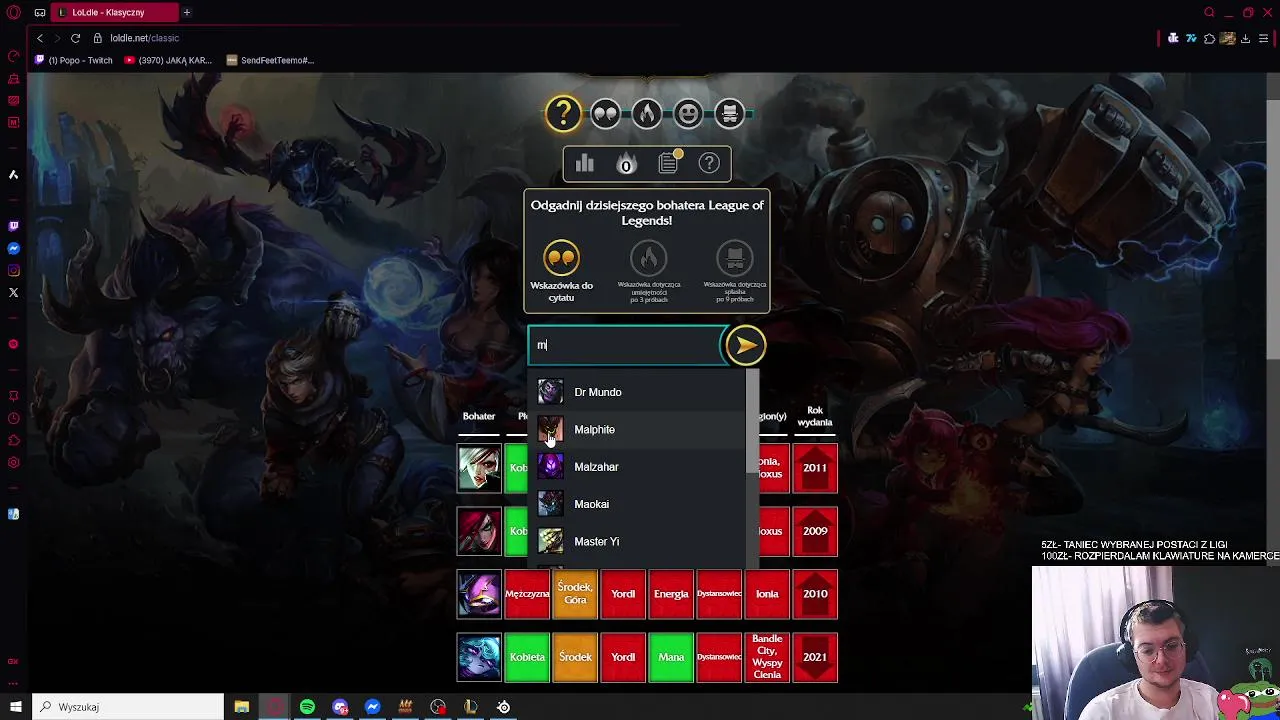
Task: Click the 2010 release year cell
Action: coord(815,594)
